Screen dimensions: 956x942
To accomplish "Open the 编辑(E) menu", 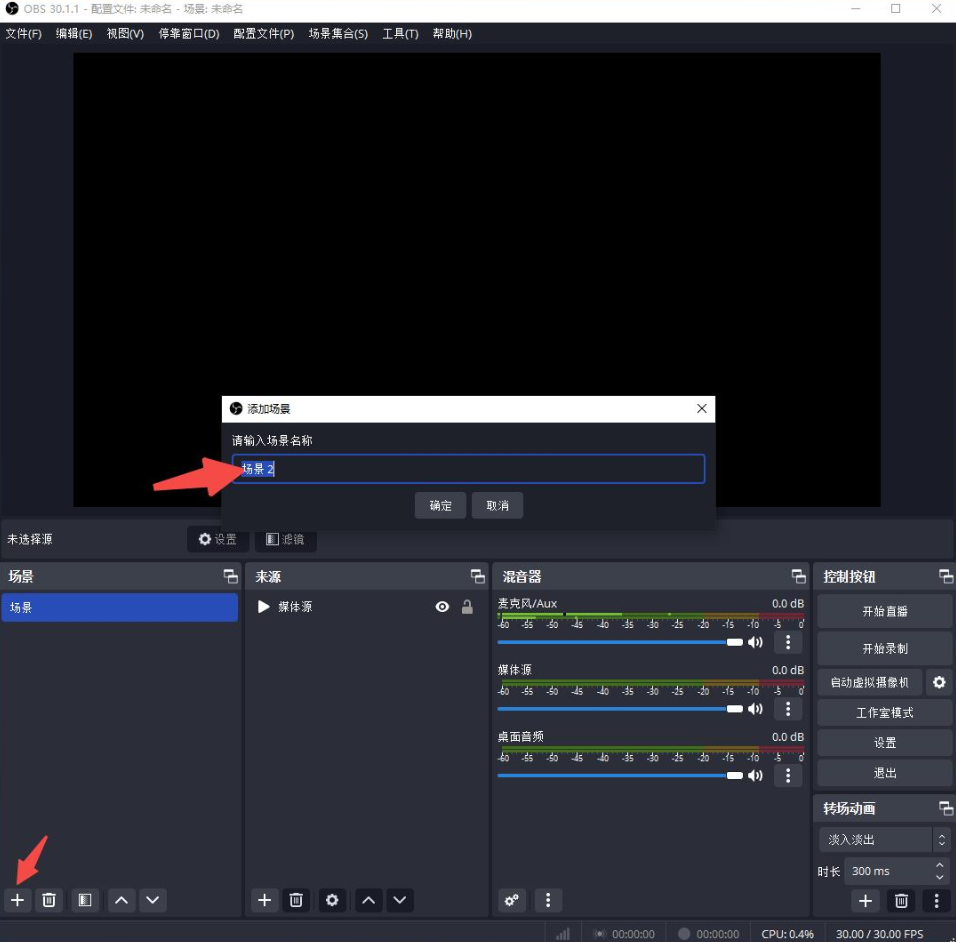I will pyautogui.click(x=74, y=34).
